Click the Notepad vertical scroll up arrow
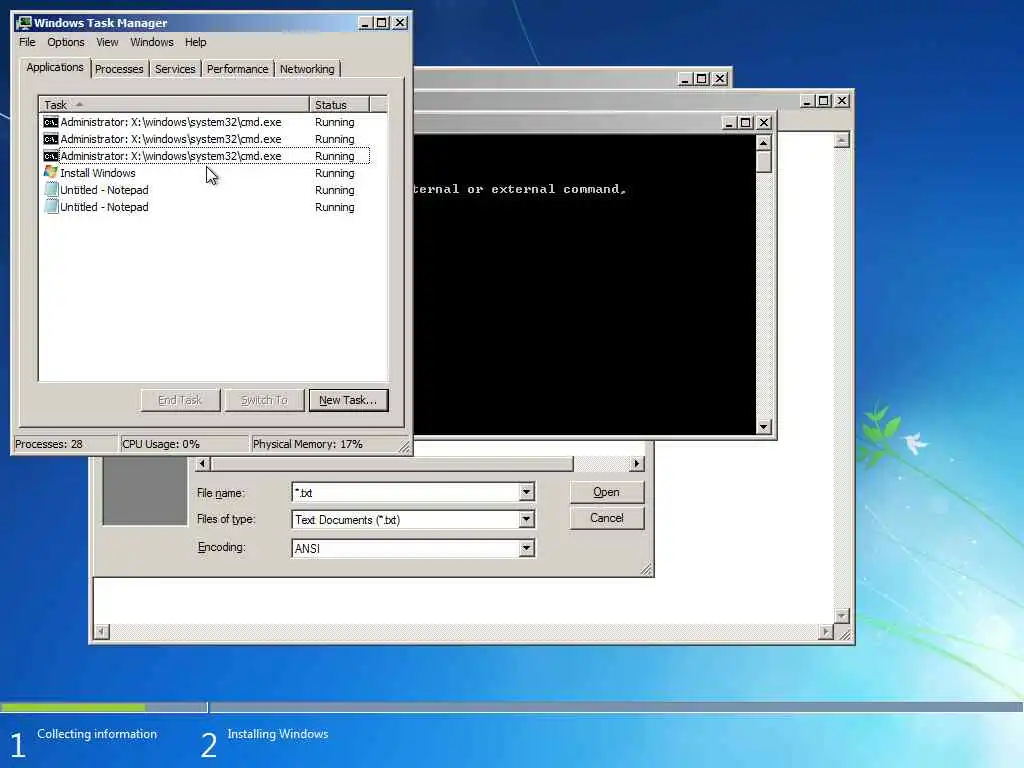1024x768 pixels. point(842,140)
